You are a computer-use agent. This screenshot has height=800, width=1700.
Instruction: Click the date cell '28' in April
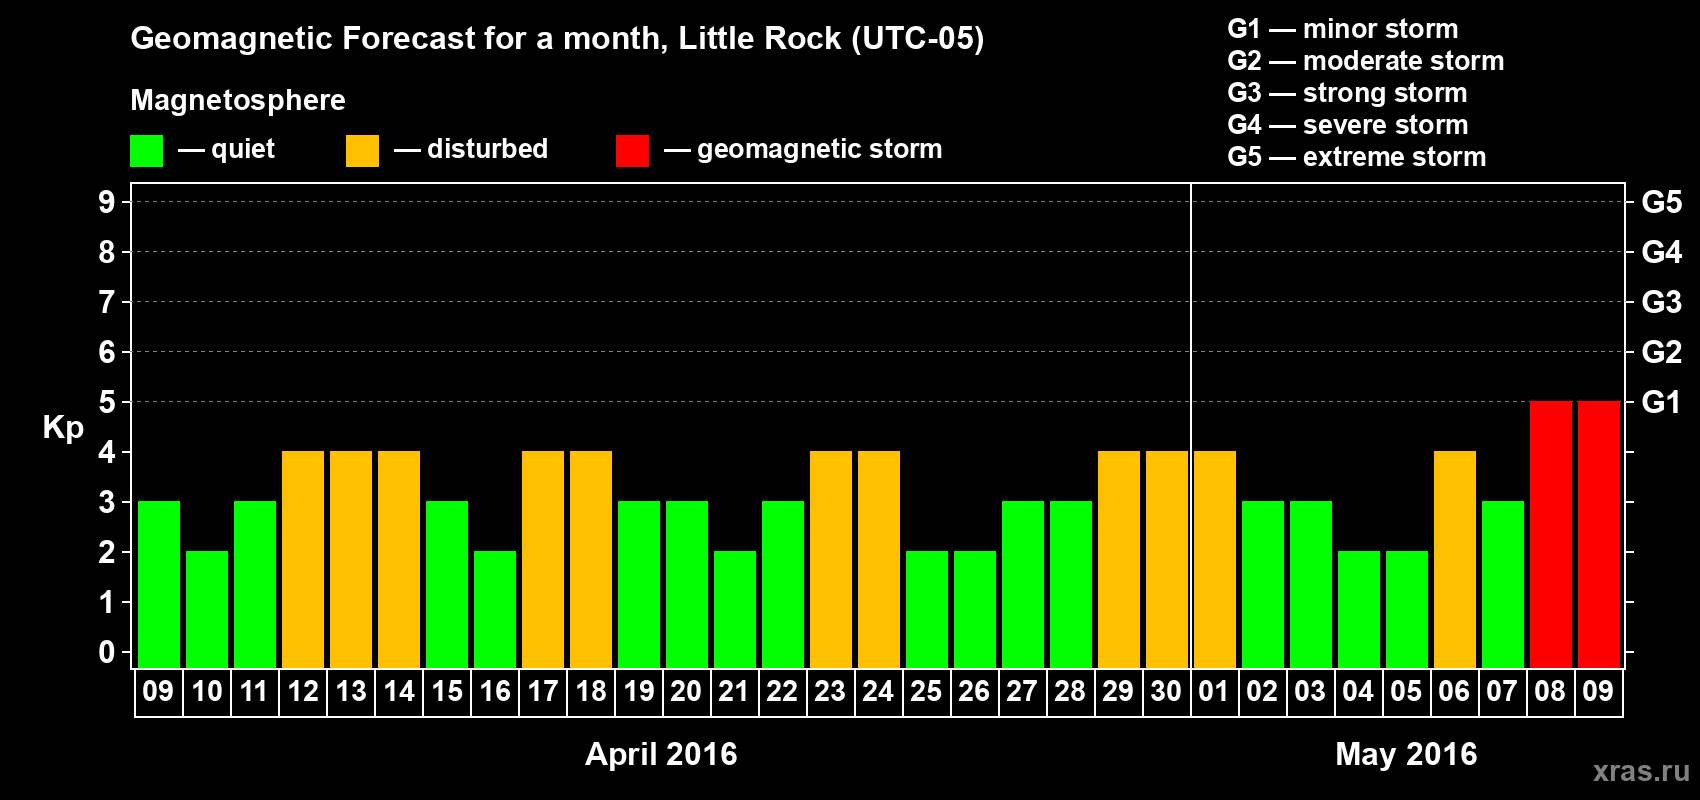coord(1071,692)
